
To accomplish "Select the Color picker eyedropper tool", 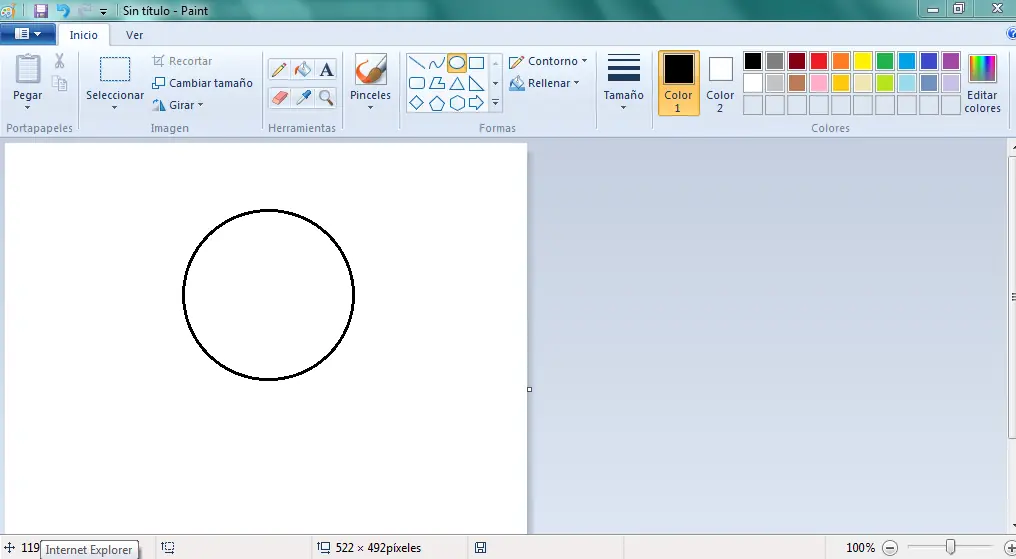I will point(303,98).
